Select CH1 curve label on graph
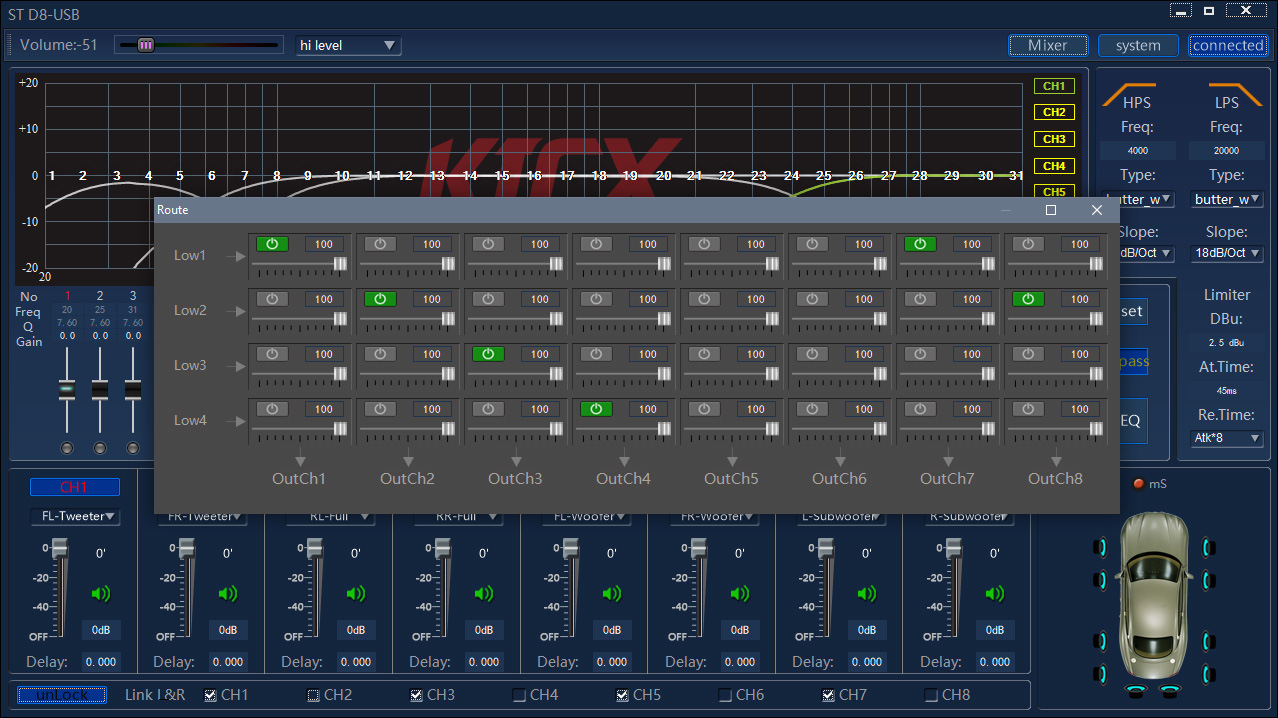Viewport: 1278px width, 718px height. [1054, 86]
